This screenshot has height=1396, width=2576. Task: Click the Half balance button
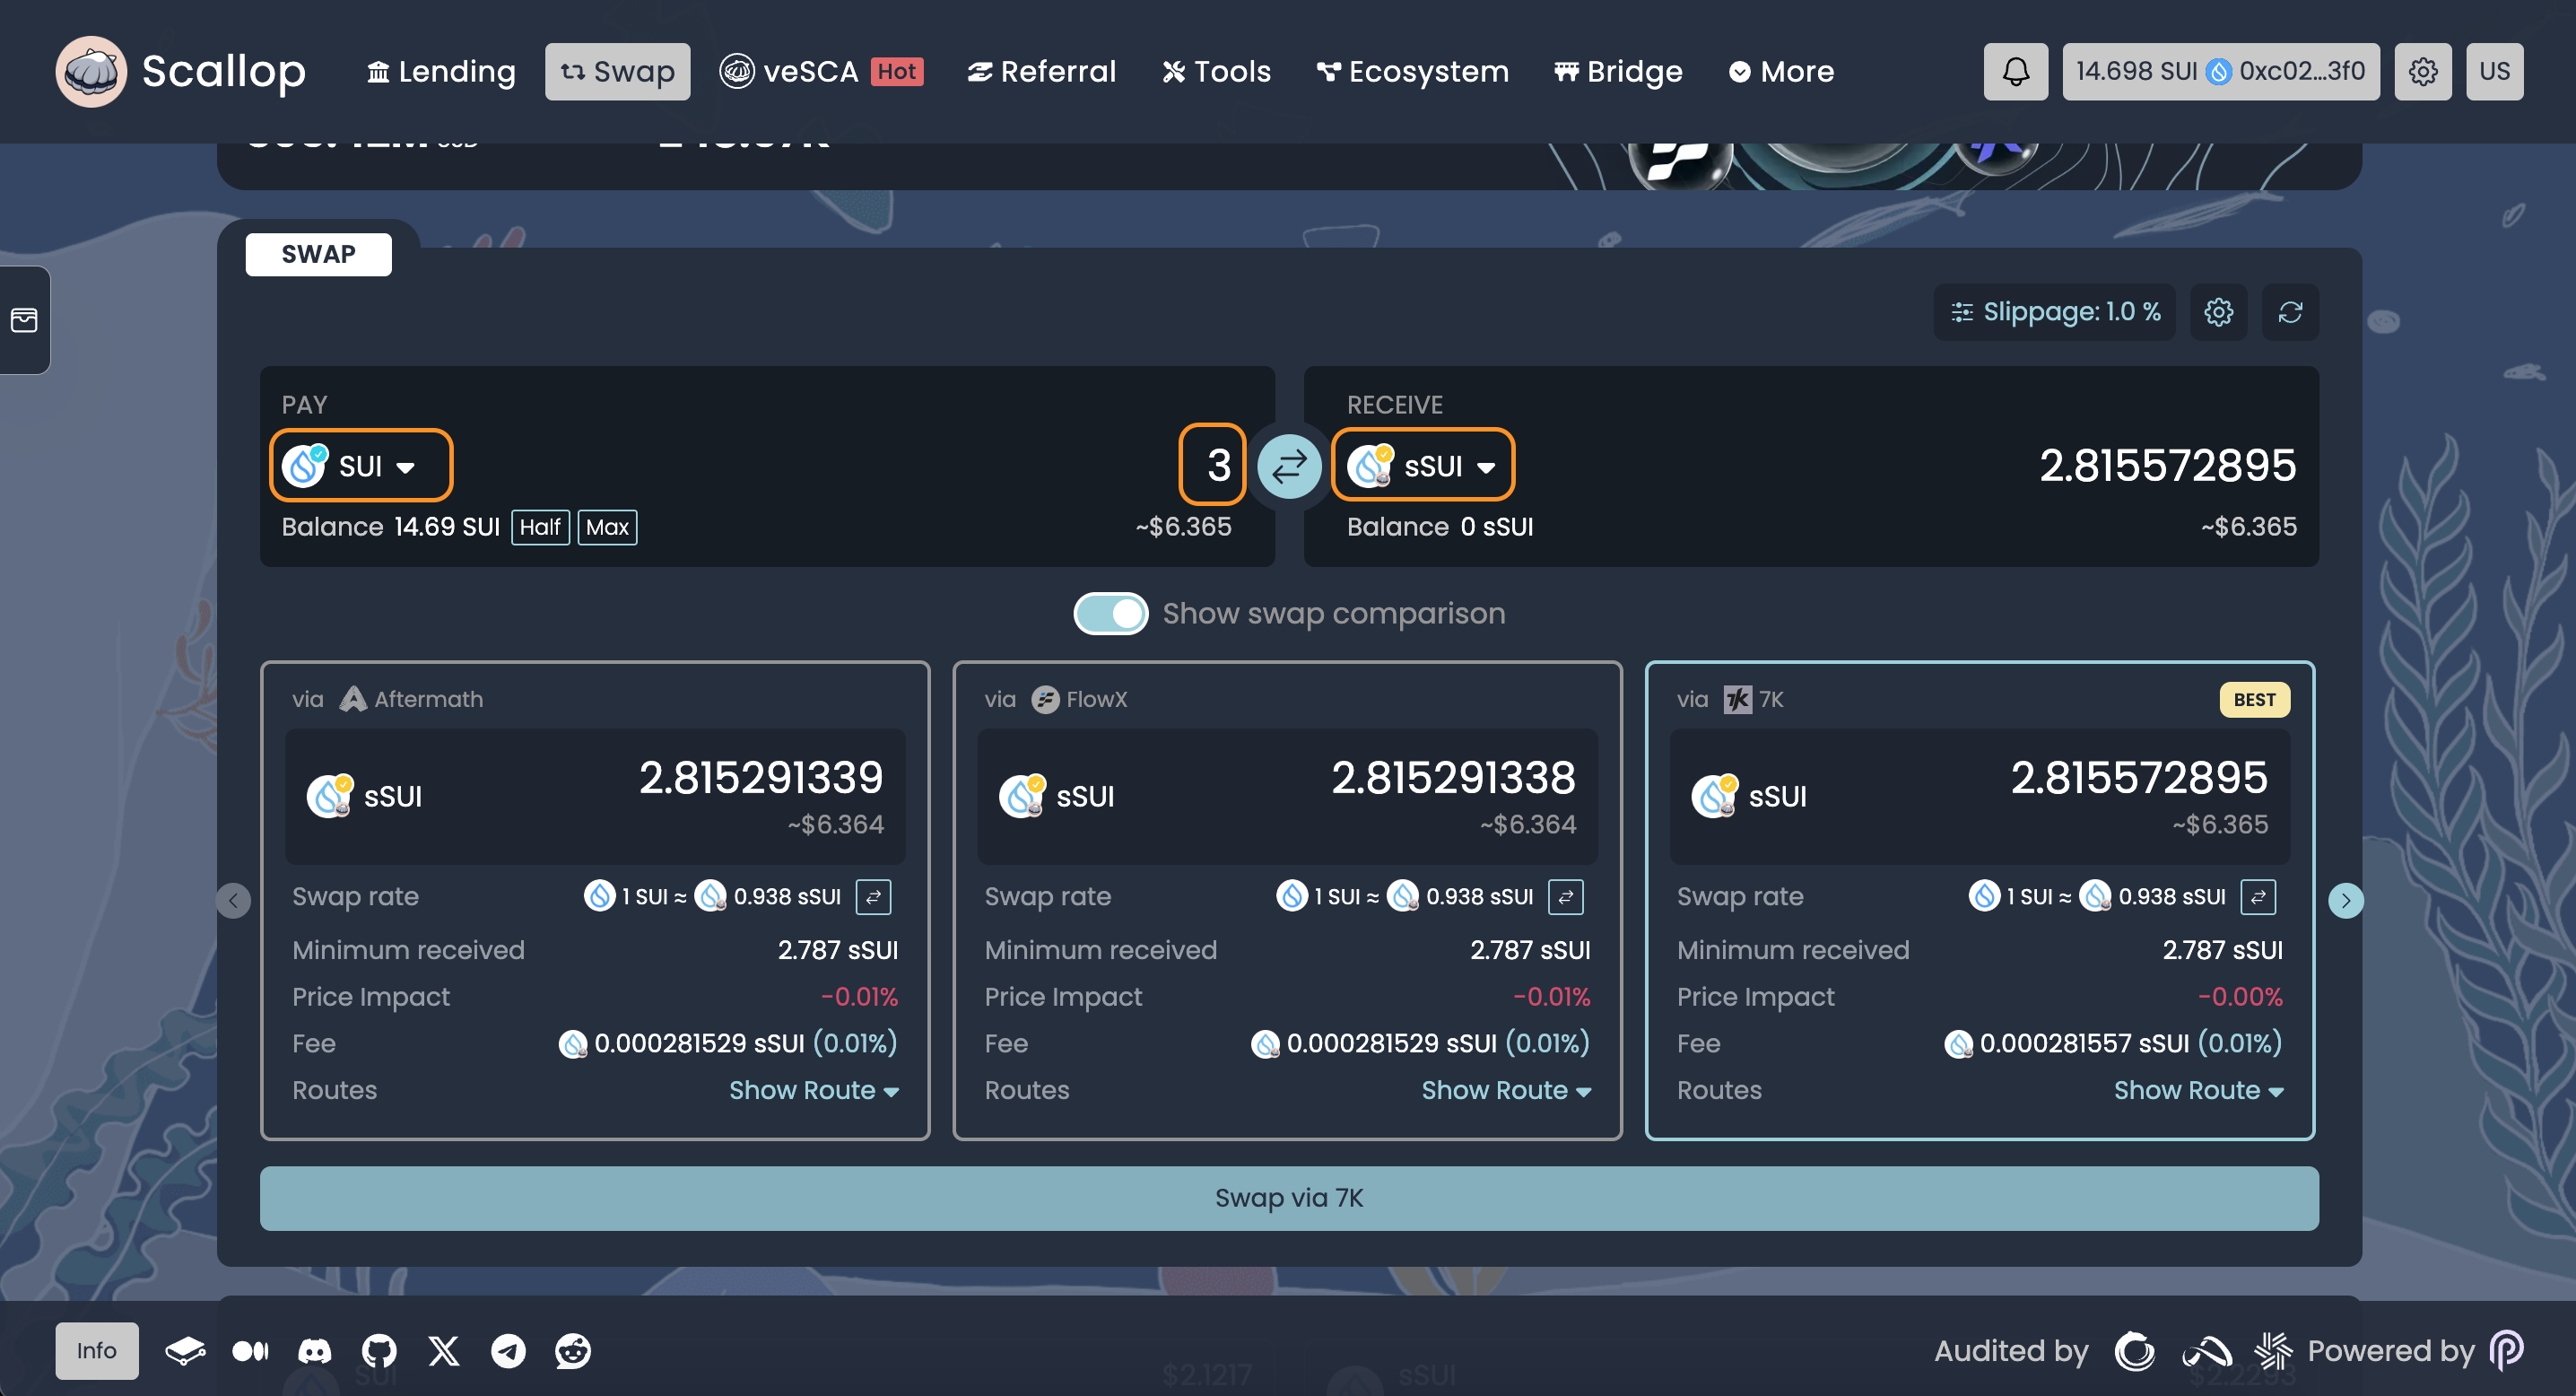pyautogui.click(x=540, y=527)
